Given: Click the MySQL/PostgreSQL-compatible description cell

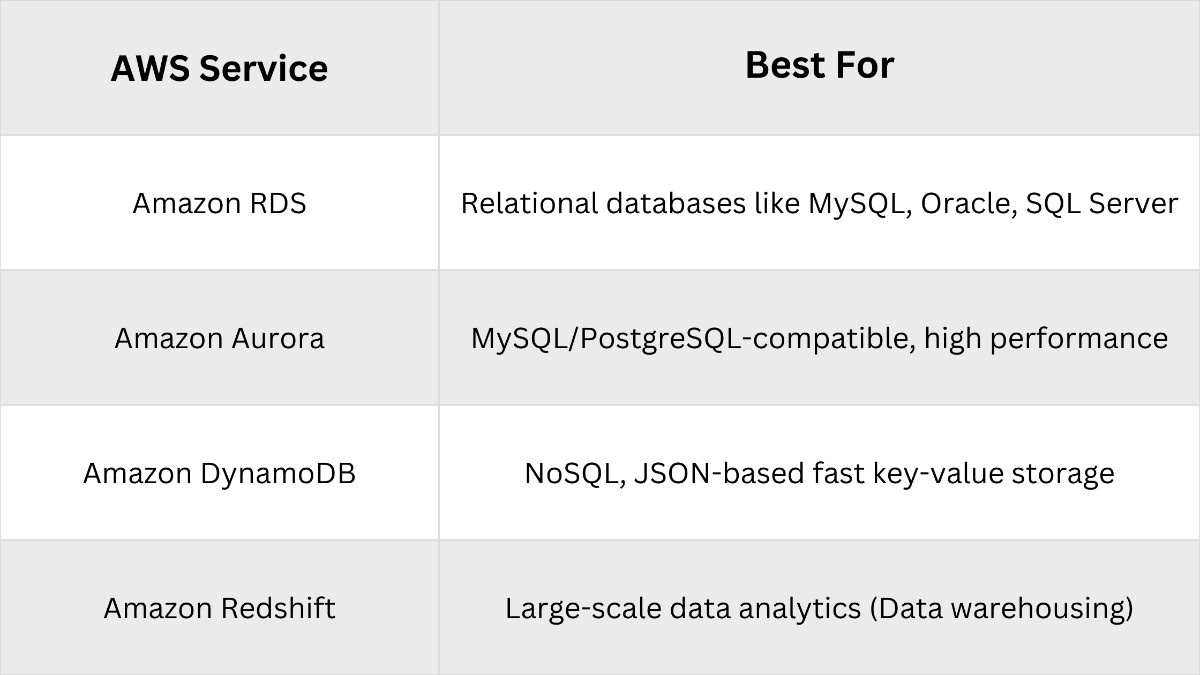Looking at the screenshot, I should click(819, 338).
